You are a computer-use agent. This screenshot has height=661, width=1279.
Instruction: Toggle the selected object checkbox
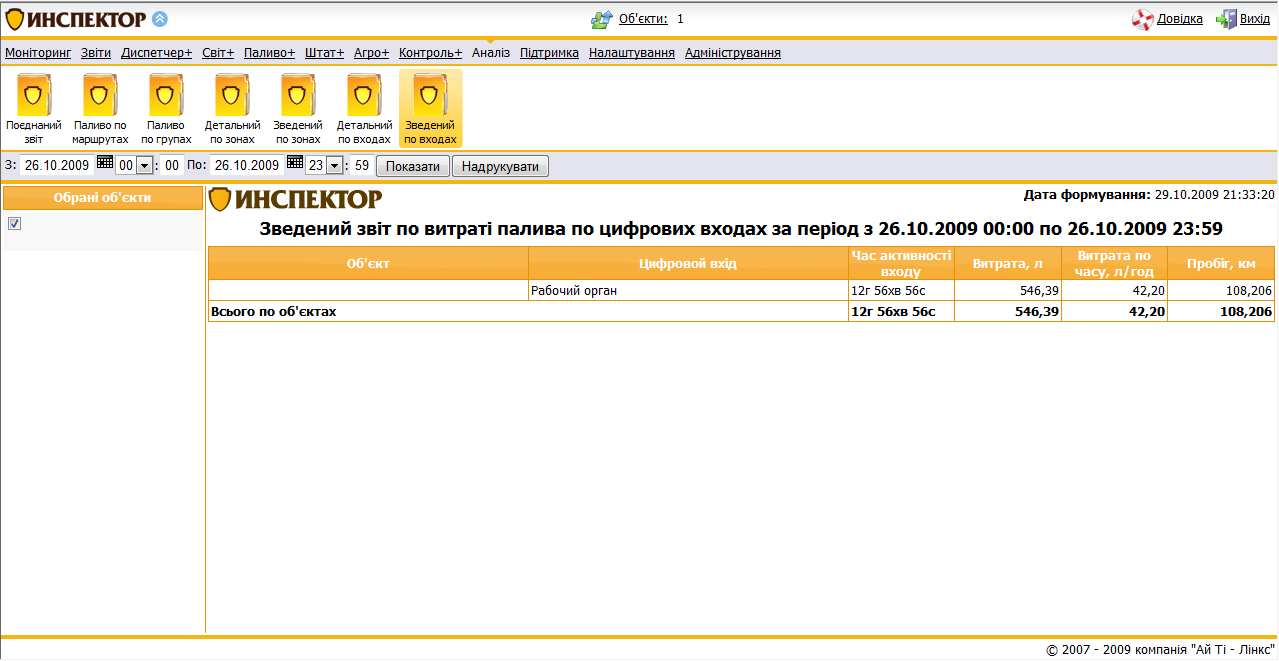pos(14,224)
